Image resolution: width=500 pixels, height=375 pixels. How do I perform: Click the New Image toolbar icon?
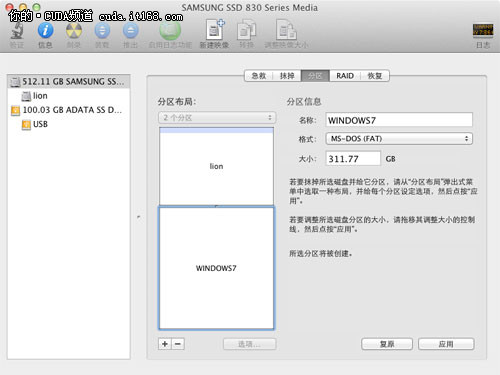click(x=214, y=30)
